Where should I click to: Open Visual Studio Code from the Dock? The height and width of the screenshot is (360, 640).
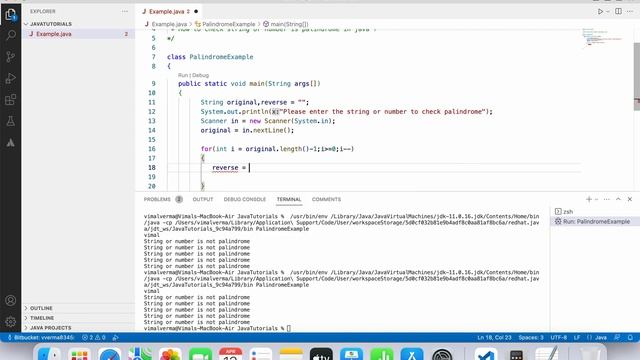486,354
